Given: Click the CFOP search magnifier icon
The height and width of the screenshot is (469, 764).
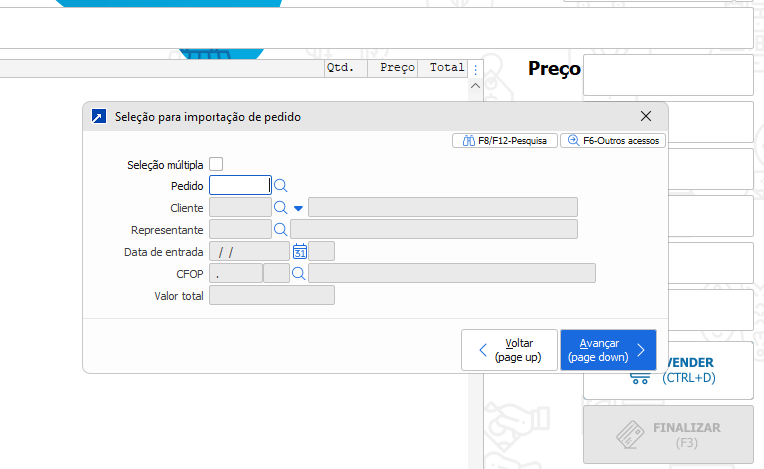Looking at the screenshot, I should tap(299, 274).
